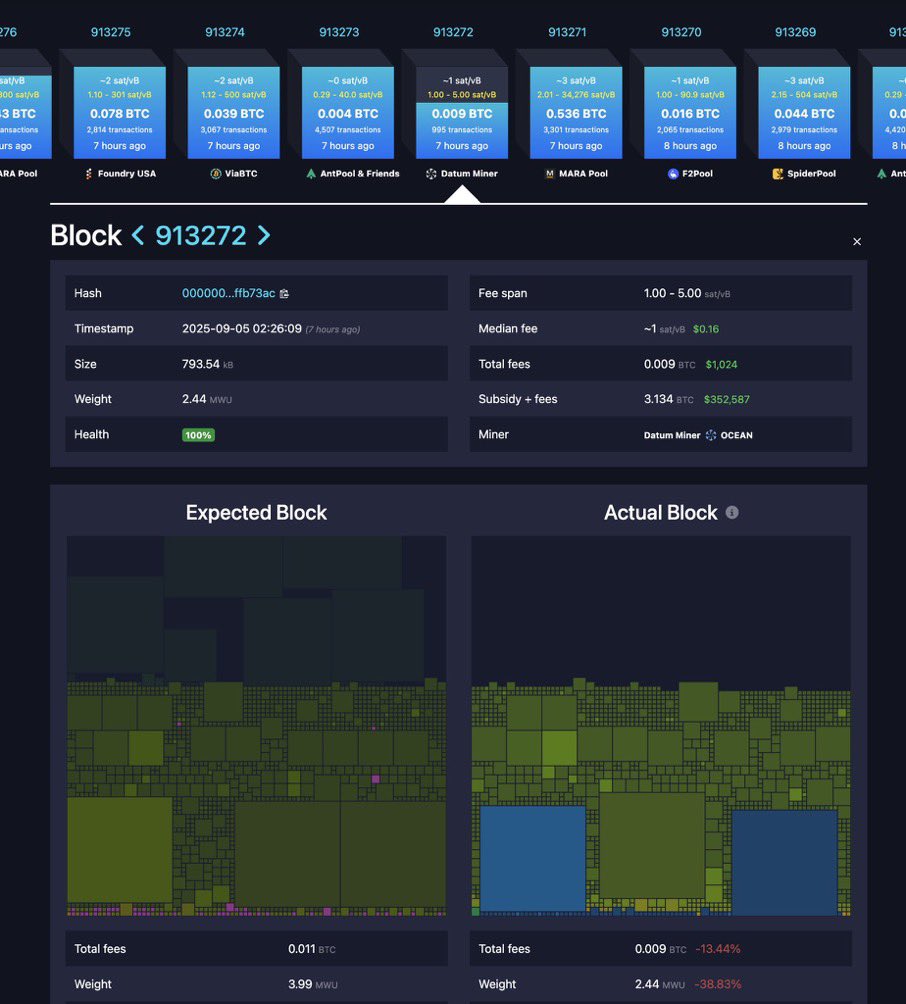Click block height 913273 link
Image resolution: width=906 pixels, height=1004 pixels.
coord(339,32)
